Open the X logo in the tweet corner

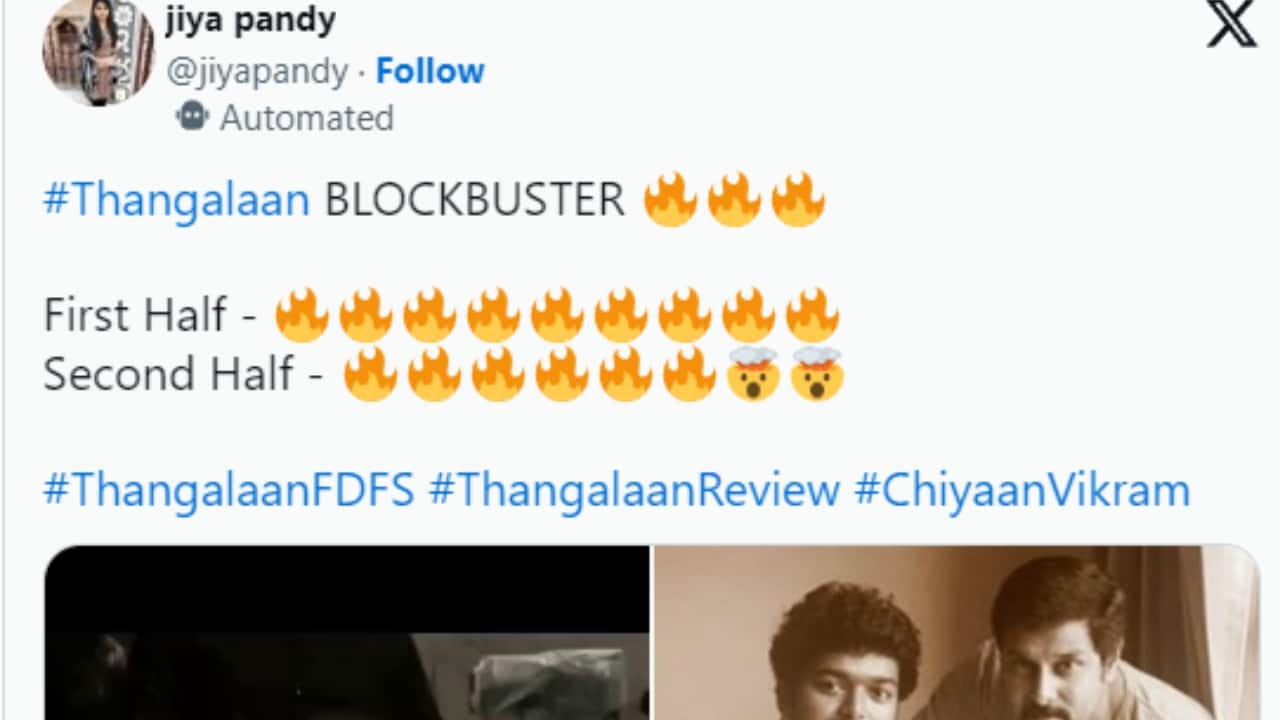tap(1231, 24)
